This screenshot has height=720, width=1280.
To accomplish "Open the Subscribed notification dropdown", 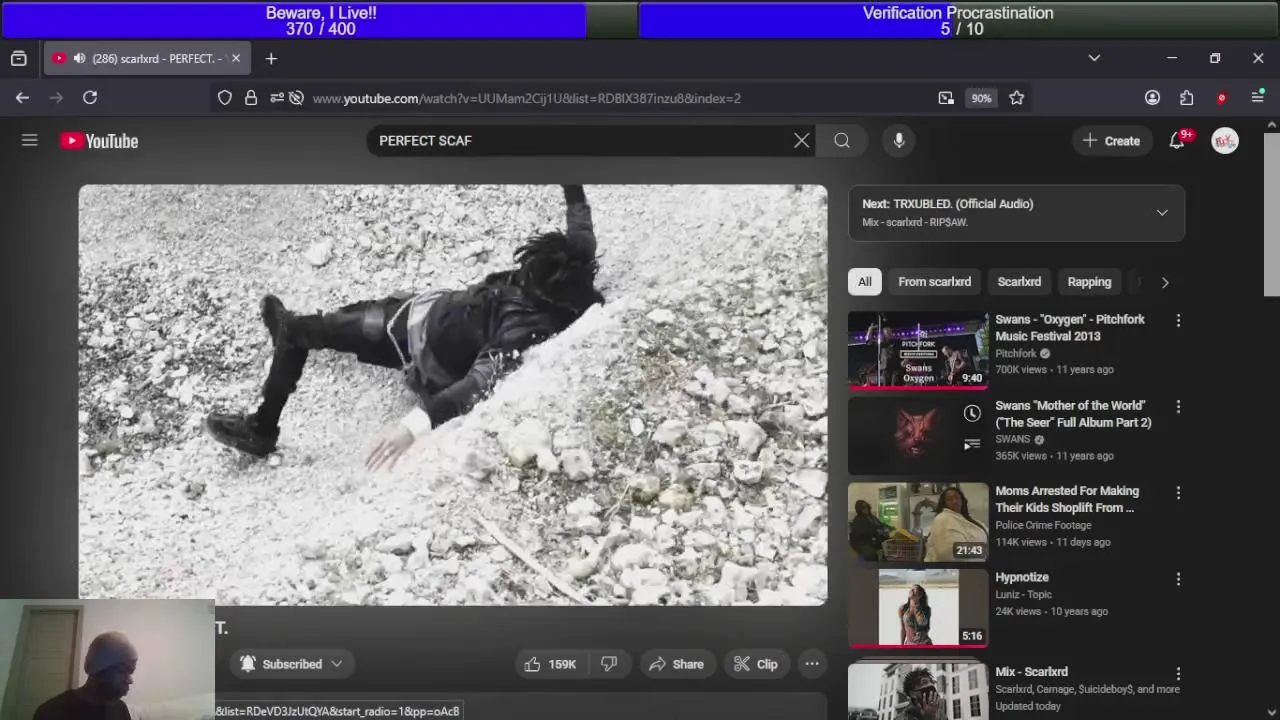I will click(x=290, y=664).
